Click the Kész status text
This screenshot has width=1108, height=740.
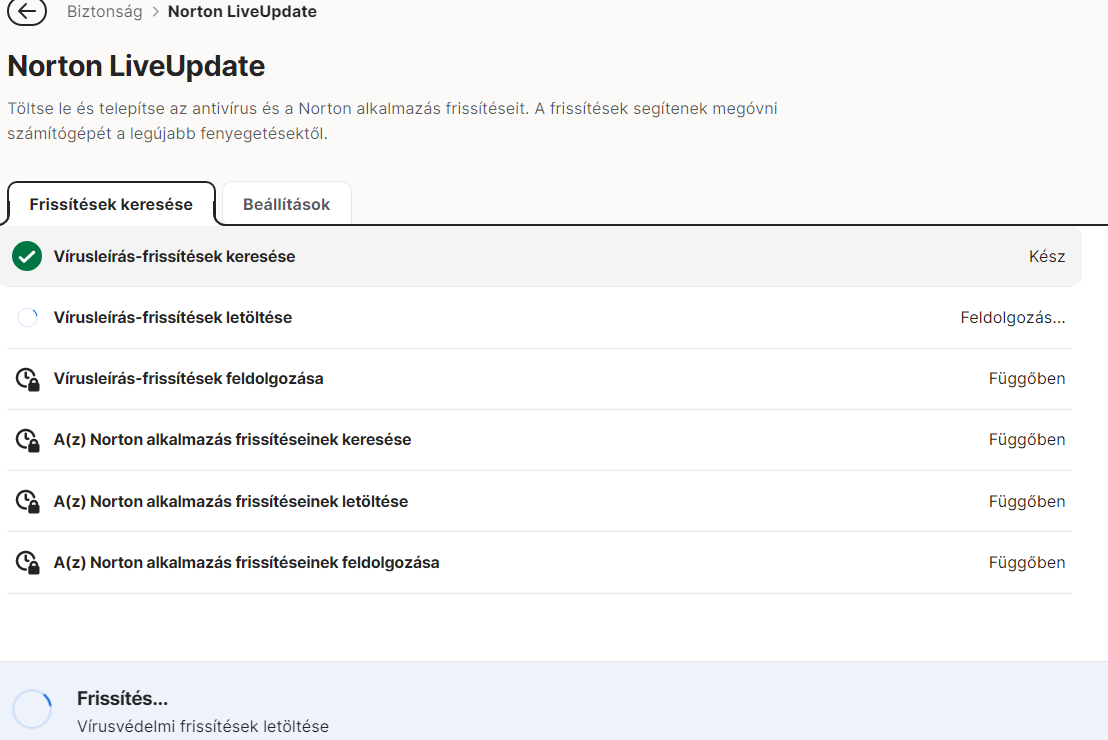click(x=1047, y=257)
